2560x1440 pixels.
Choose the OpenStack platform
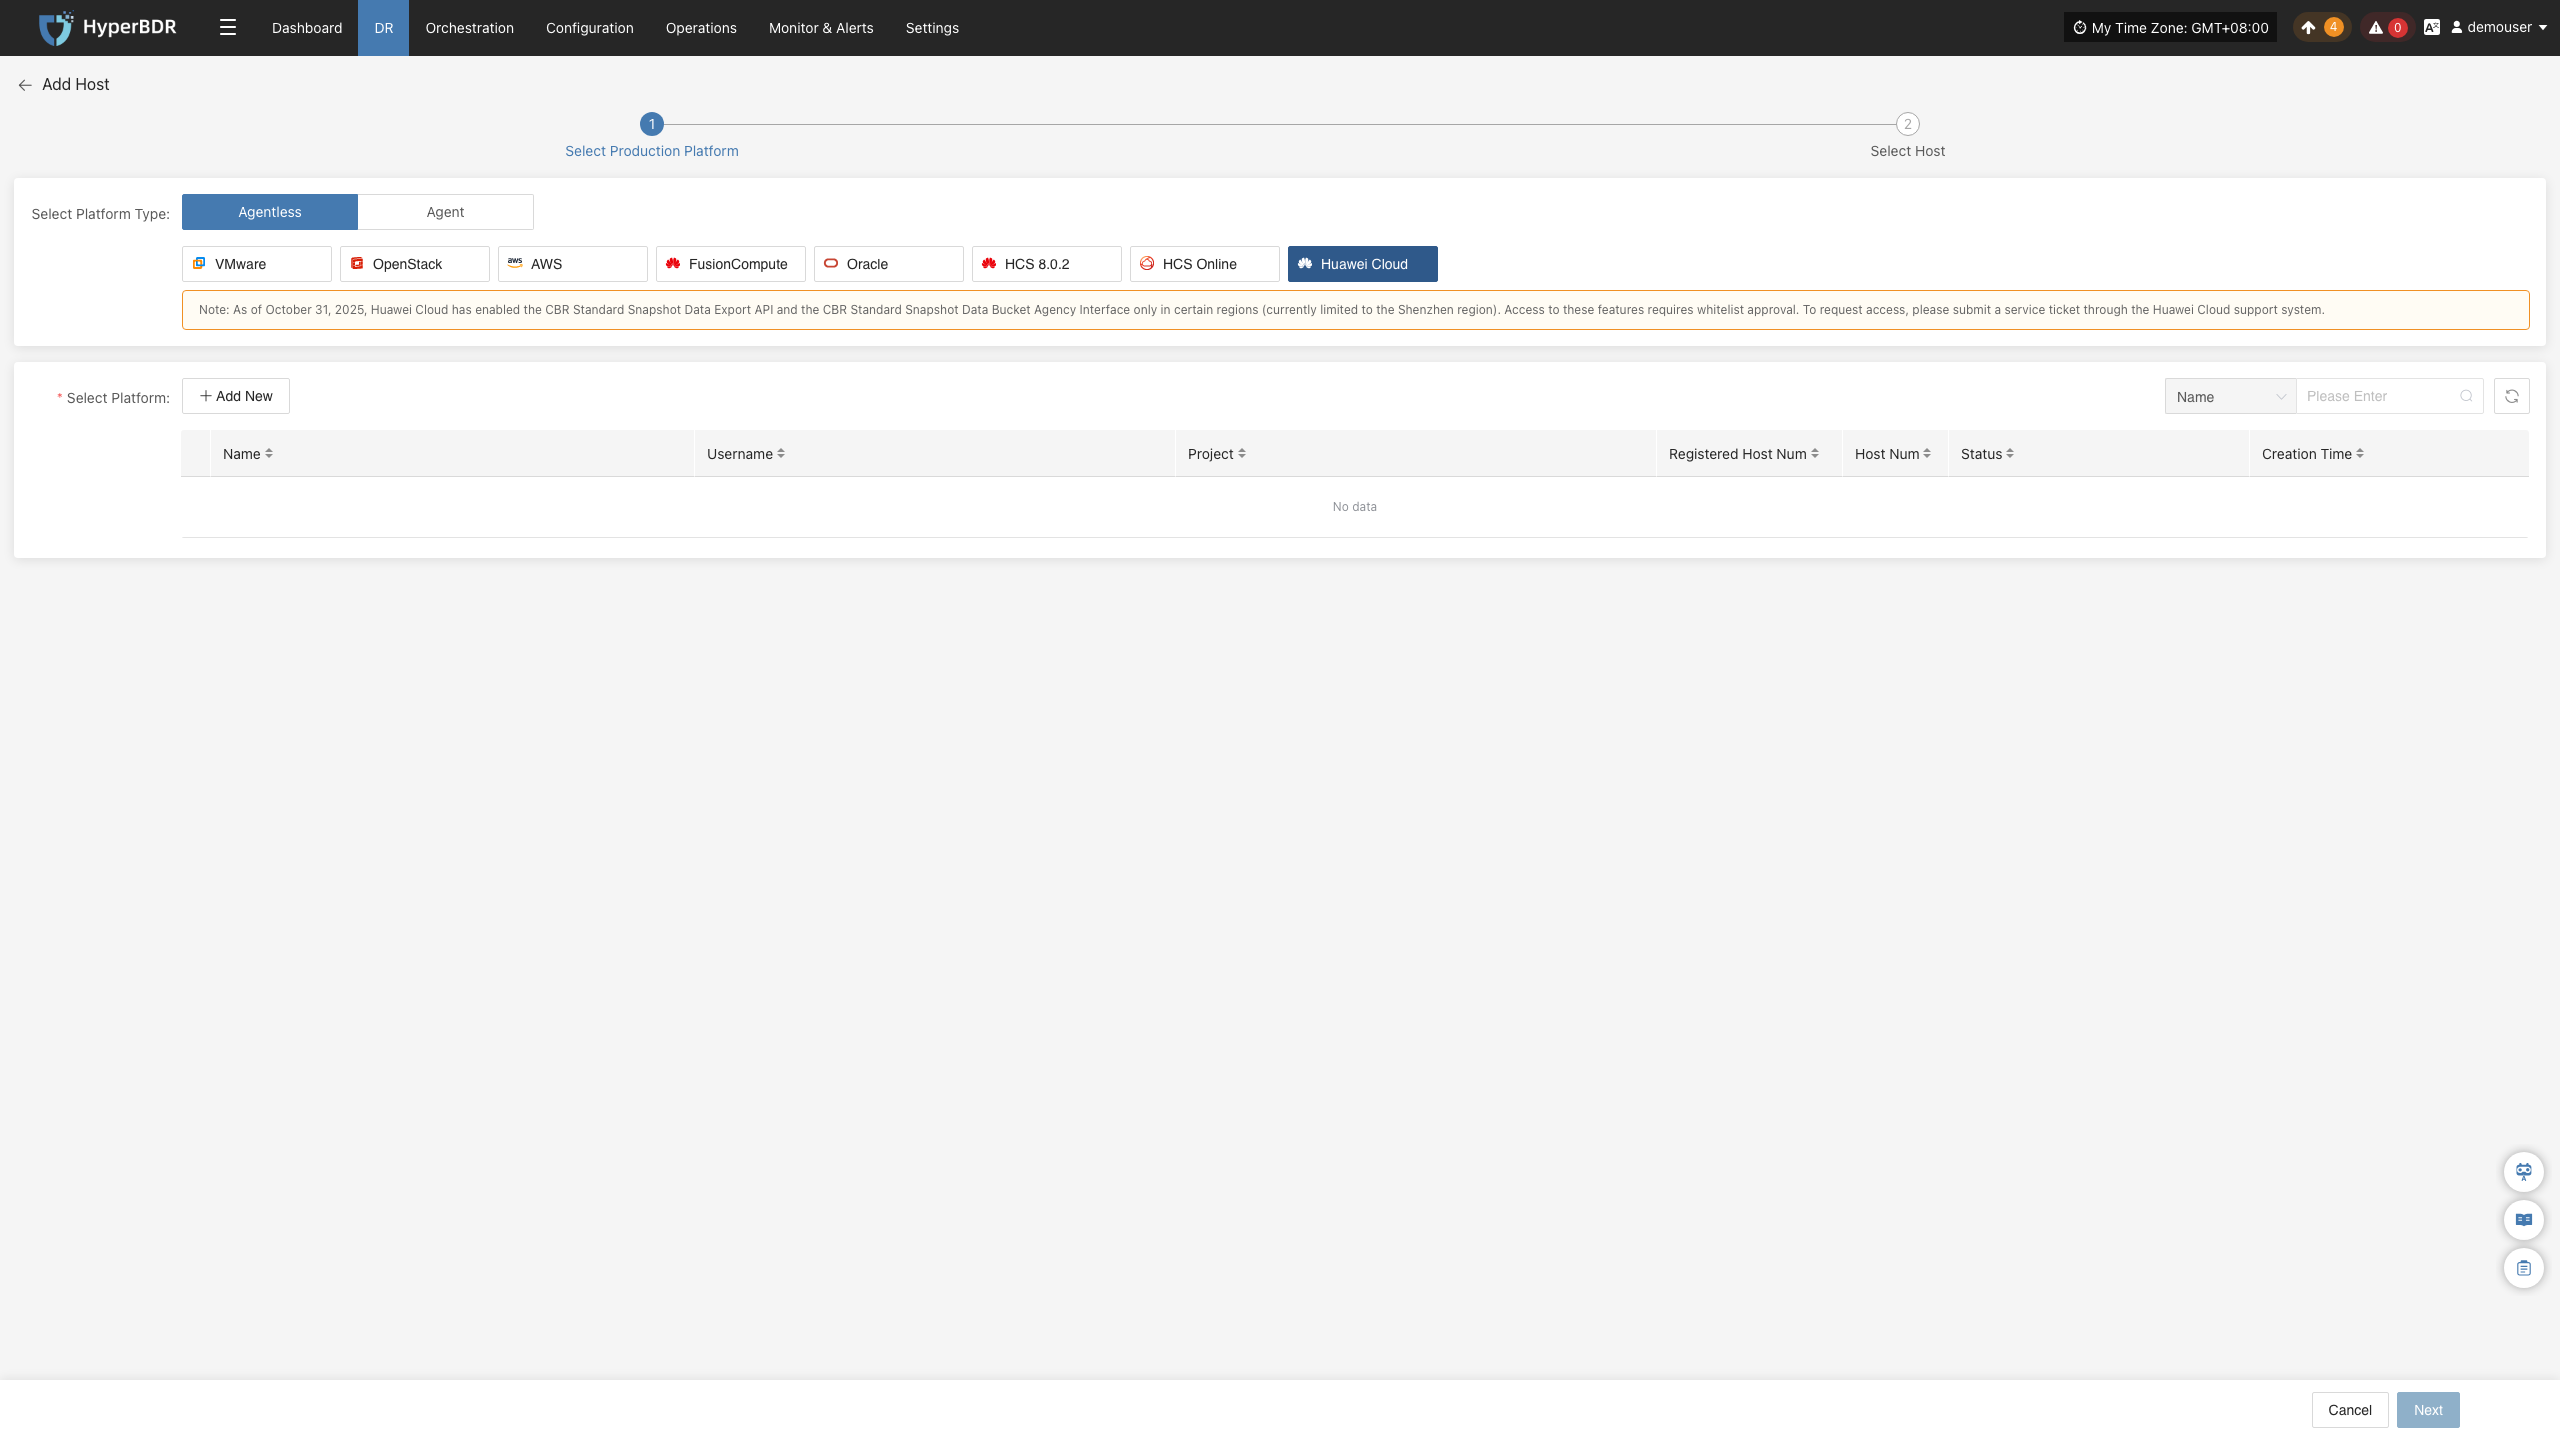click(x=415, y=264)
